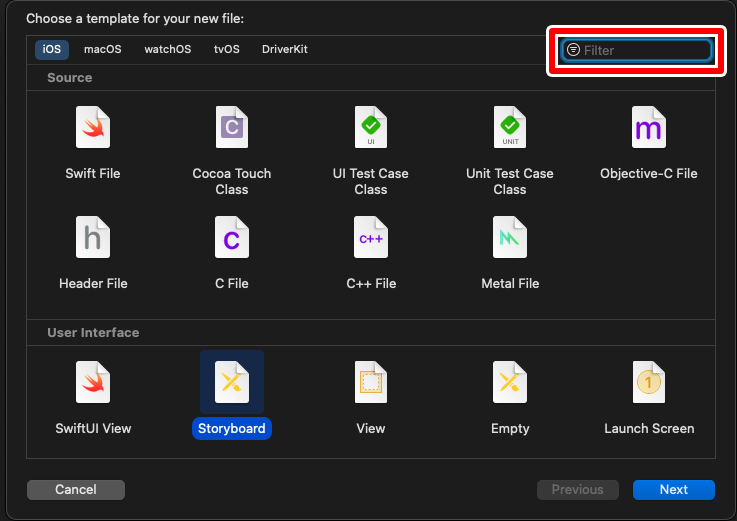Click the "Launch Screen" label text

click(649, 428)
